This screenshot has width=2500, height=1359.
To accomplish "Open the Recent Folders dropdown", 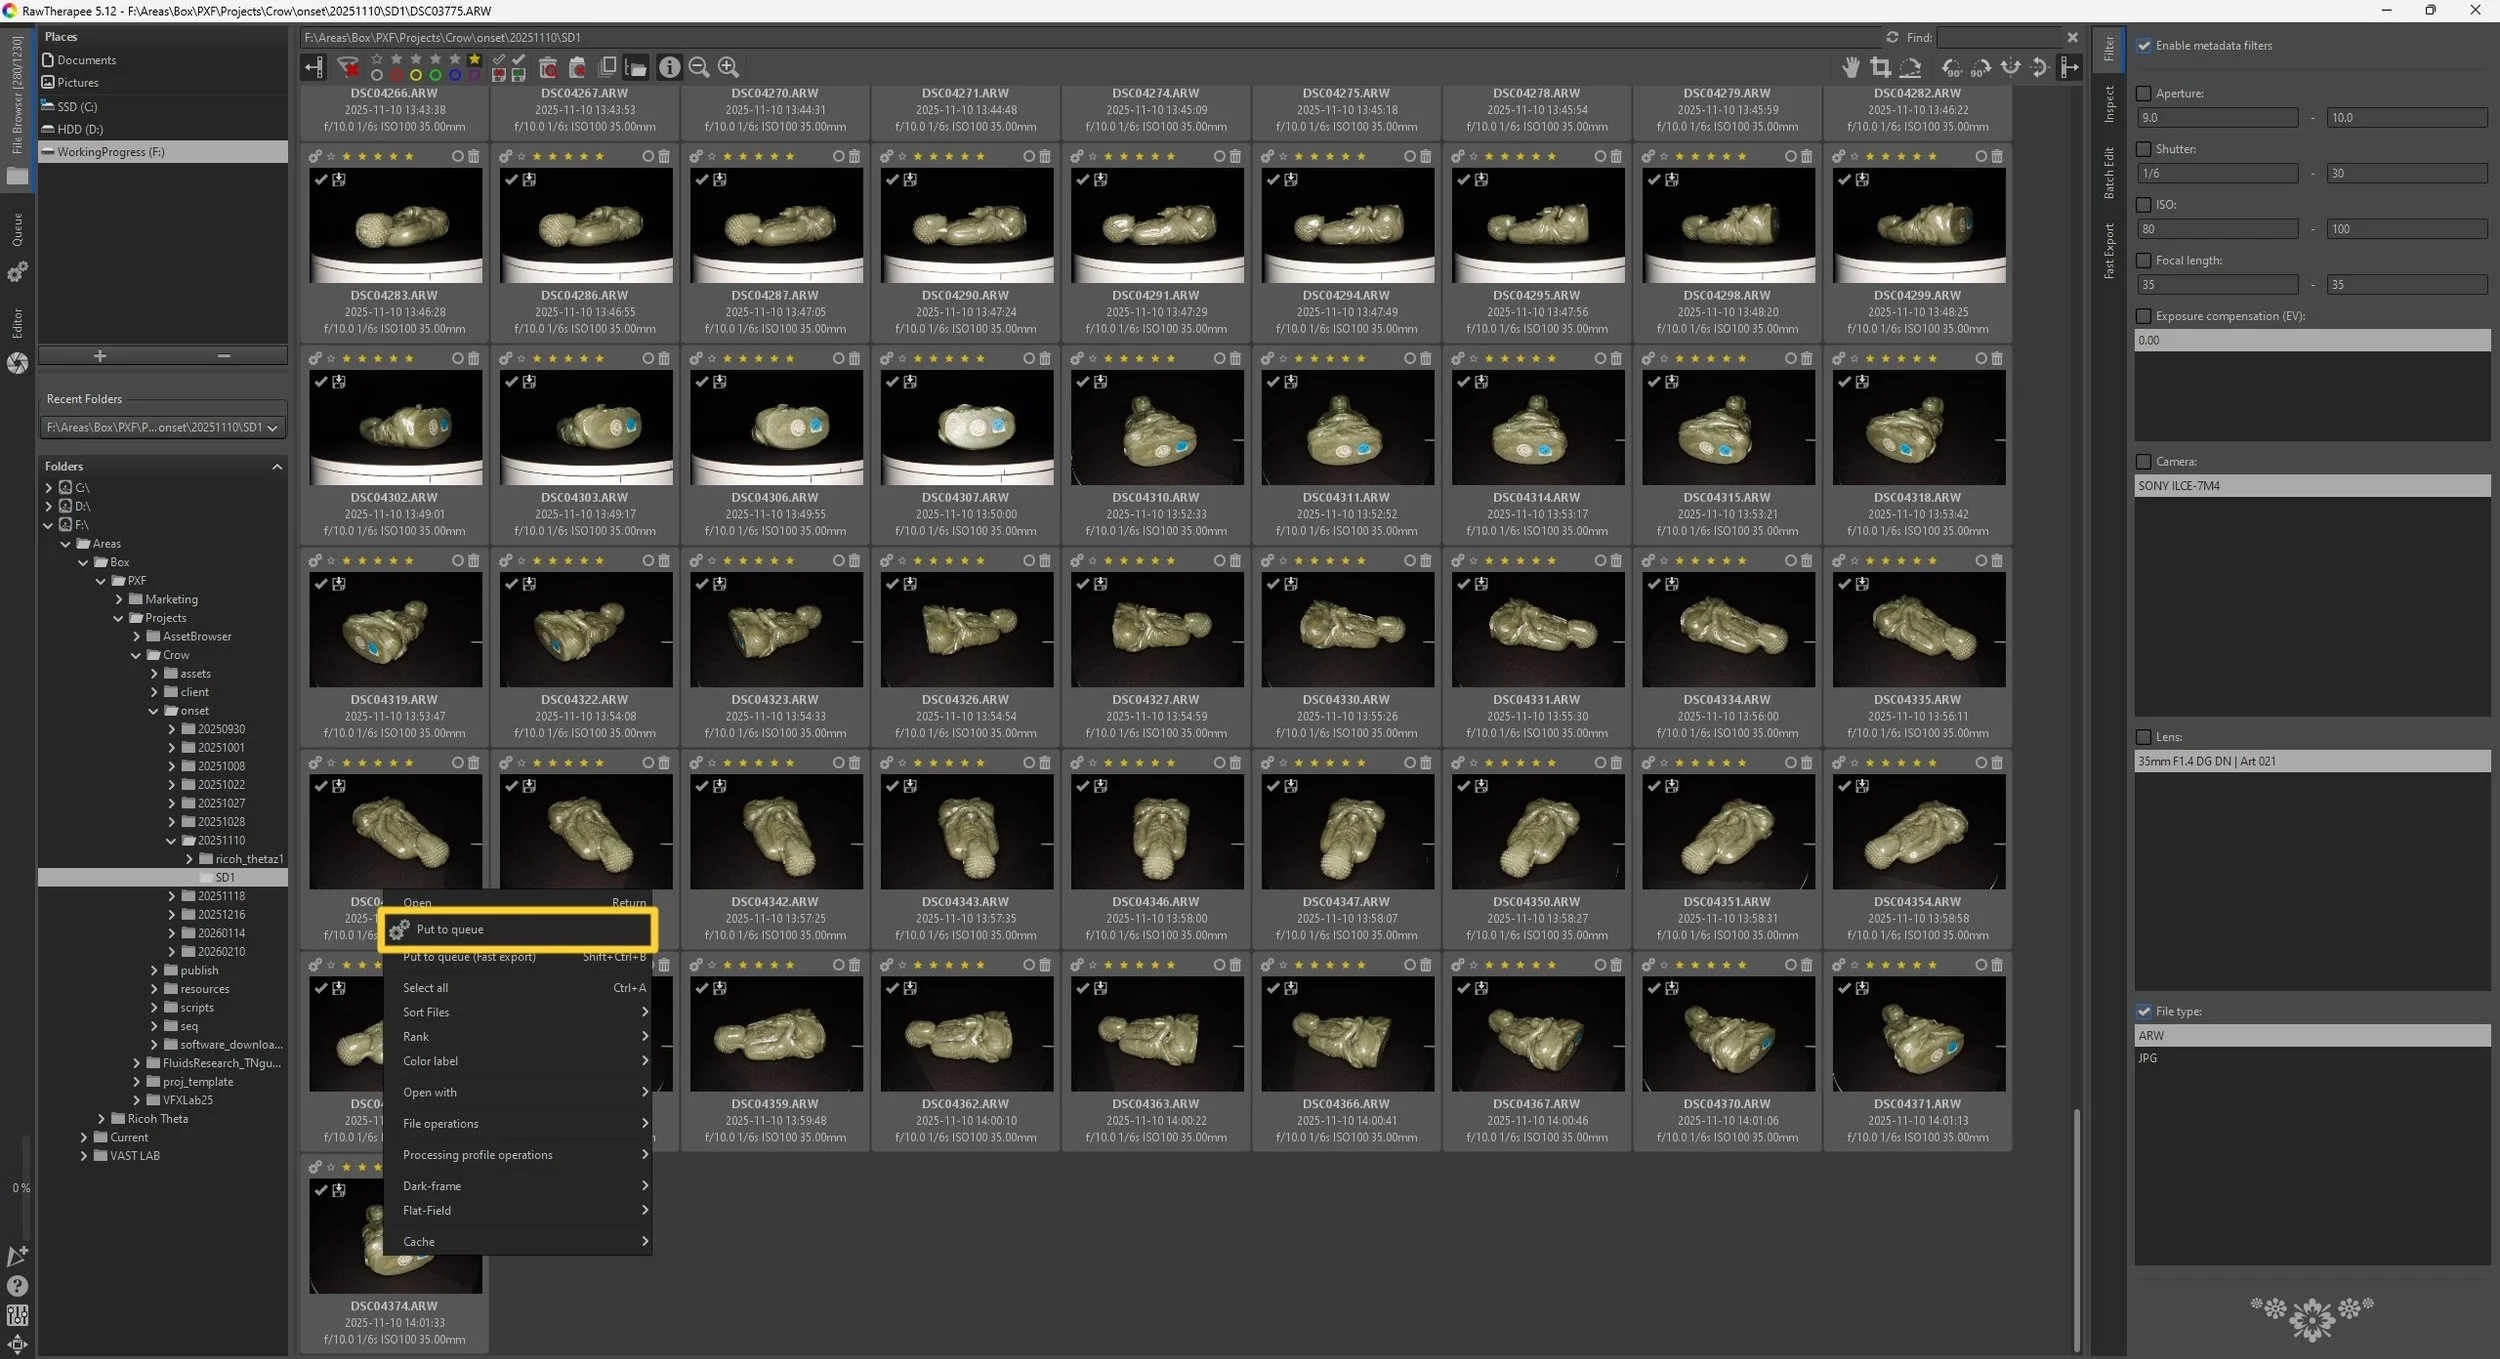I will (x=162, y=427).
